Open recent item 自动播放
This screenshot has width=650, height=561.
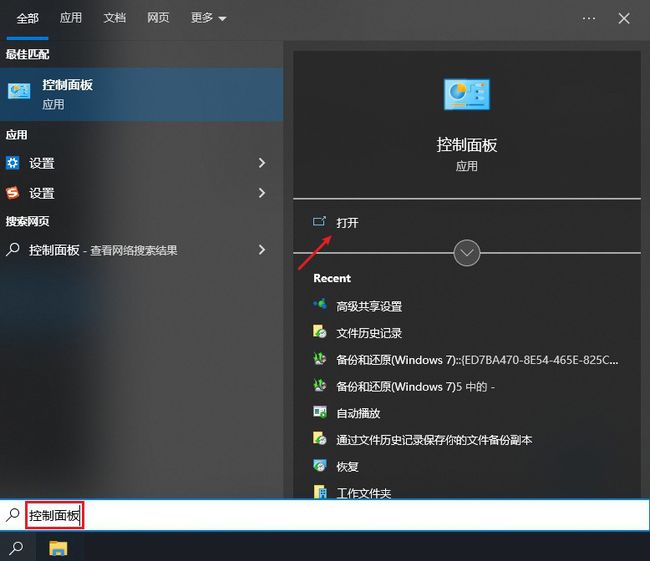(358, 413)
